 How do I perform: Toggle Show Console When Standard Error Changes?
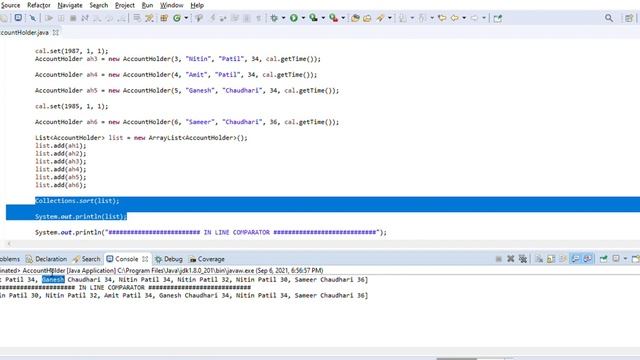click(x=587, y=259)
